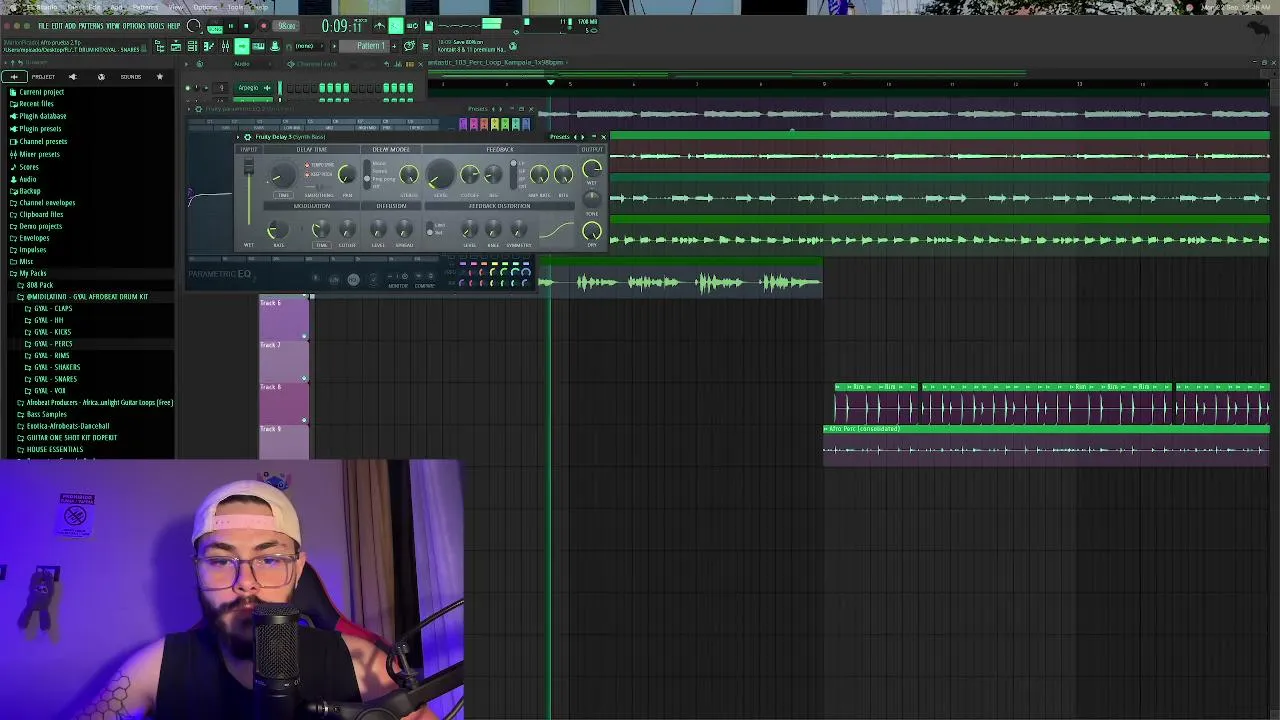Click next preset arrow in Fruity Delay 3

(x=583, y=137)
